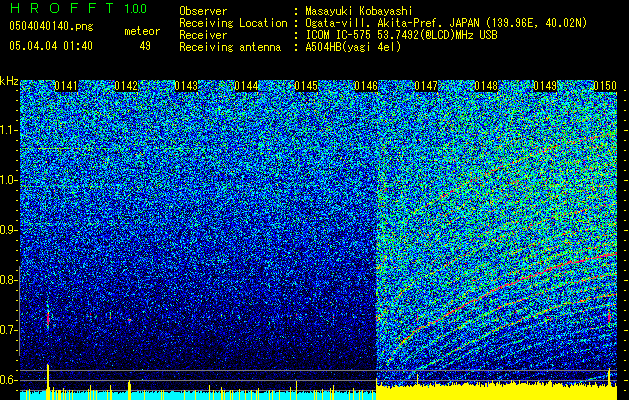This screenshot has height=400, width=629.
Task: Click the 1.1 kHz axis label
Action: pos(9,131)
